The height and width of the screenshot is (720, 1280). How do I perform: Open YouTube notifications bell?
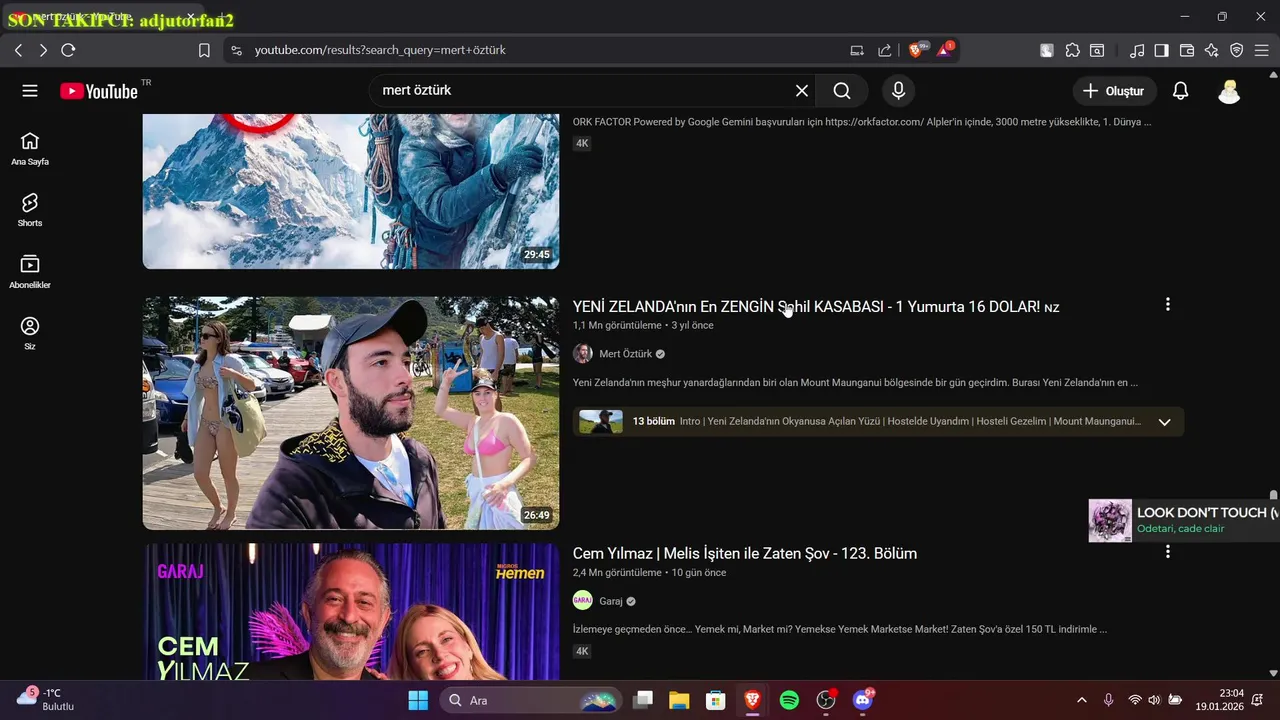(1181, 91)
